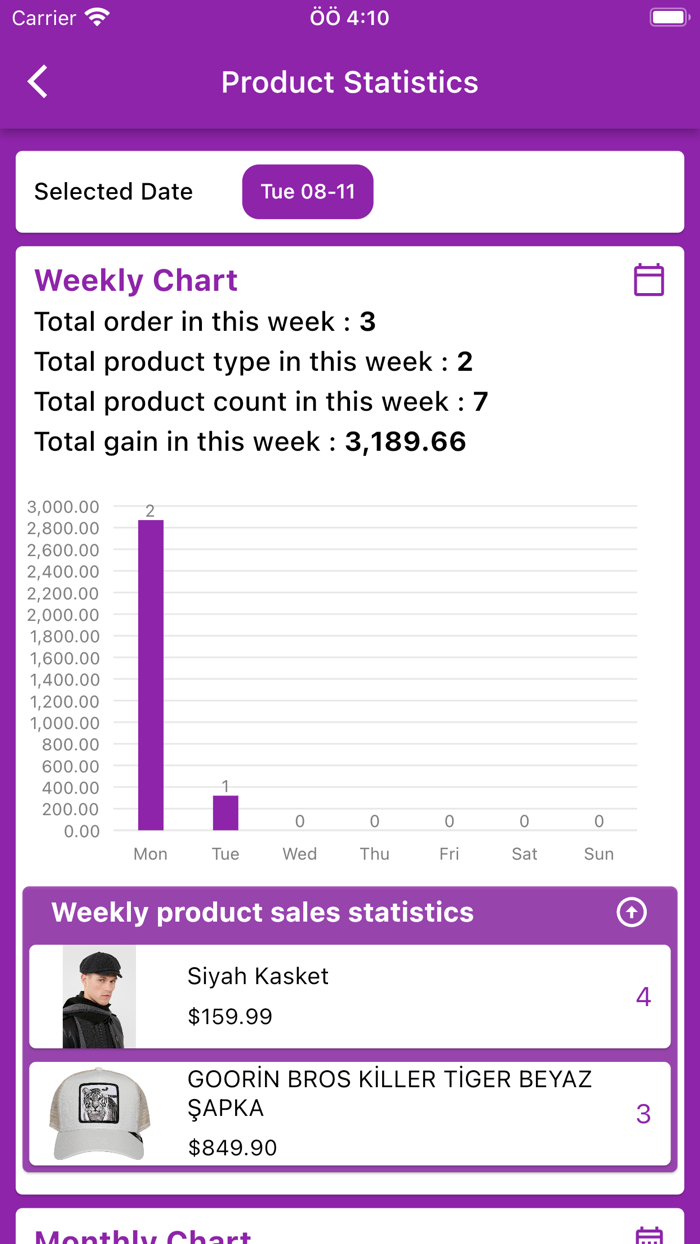This screenshot has height=1244, width=700.
Task: Tap the Siyah Kasket product image
Action: [99, 997]
